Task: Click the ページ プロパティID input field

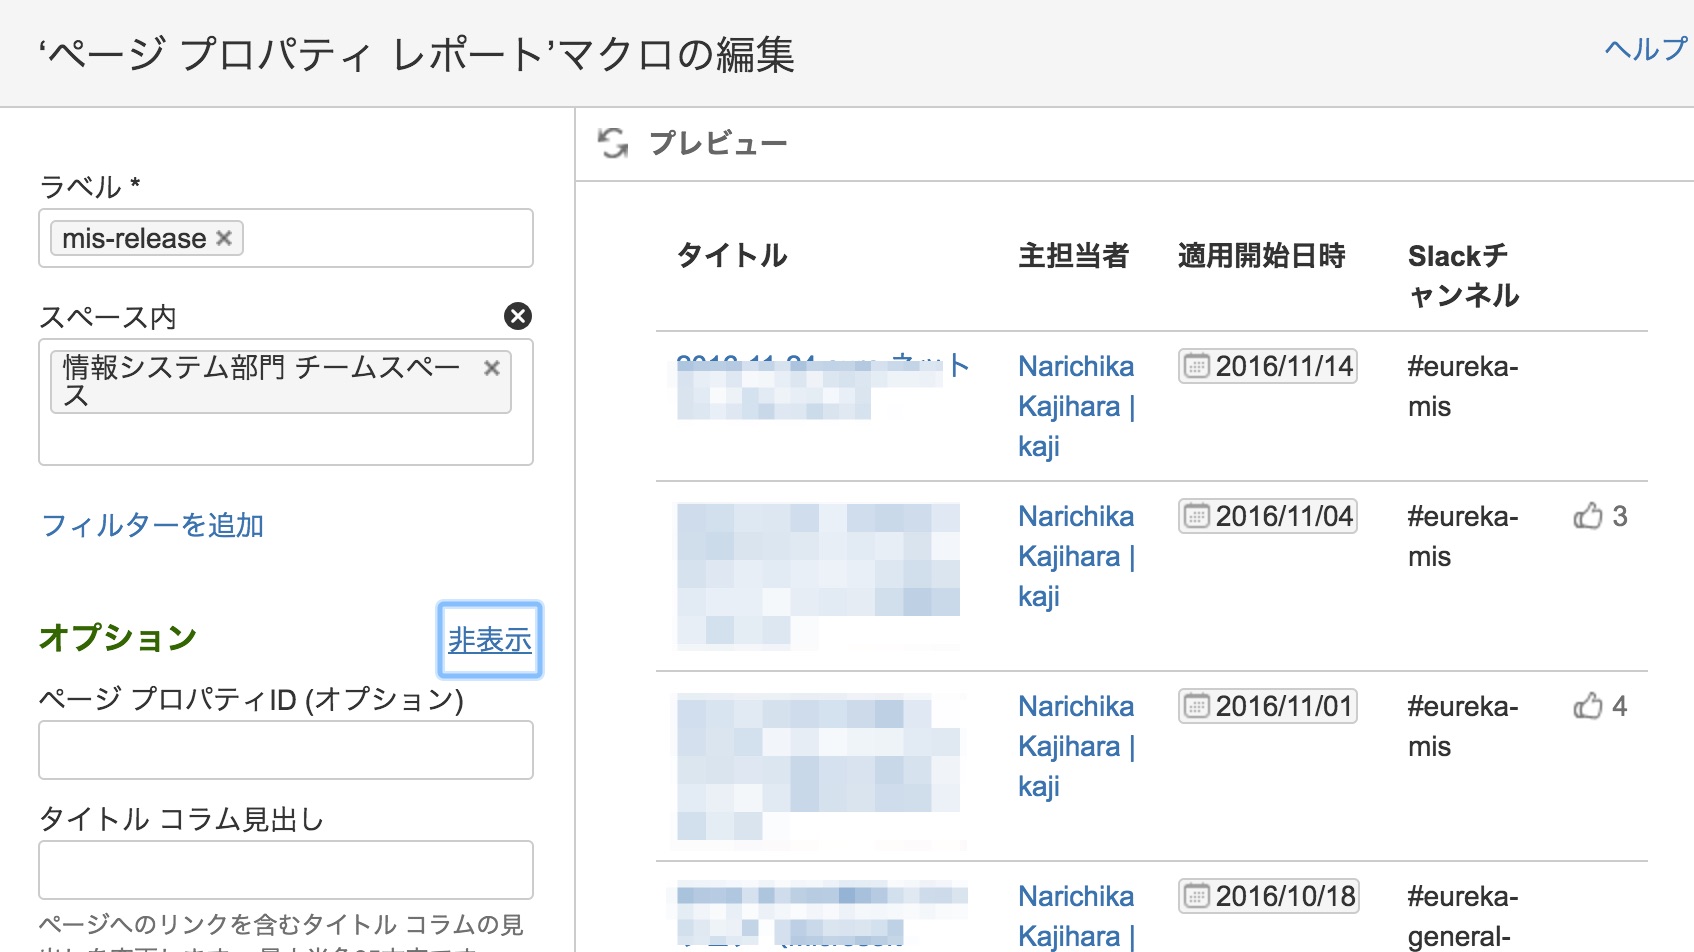Action: tap(285, 750)
